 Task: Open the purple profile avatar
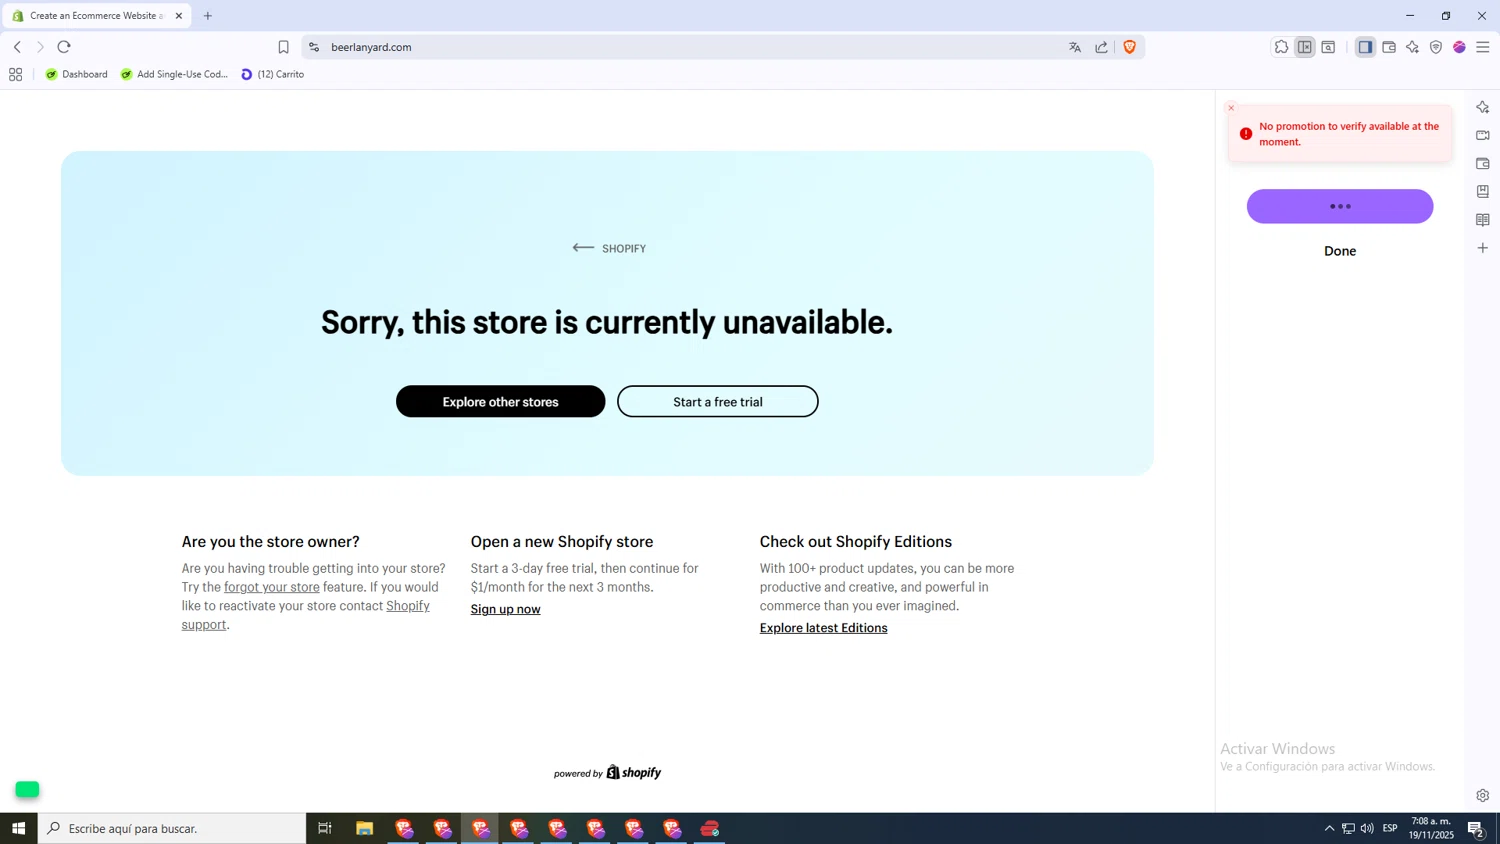(x=1459, y=47)
